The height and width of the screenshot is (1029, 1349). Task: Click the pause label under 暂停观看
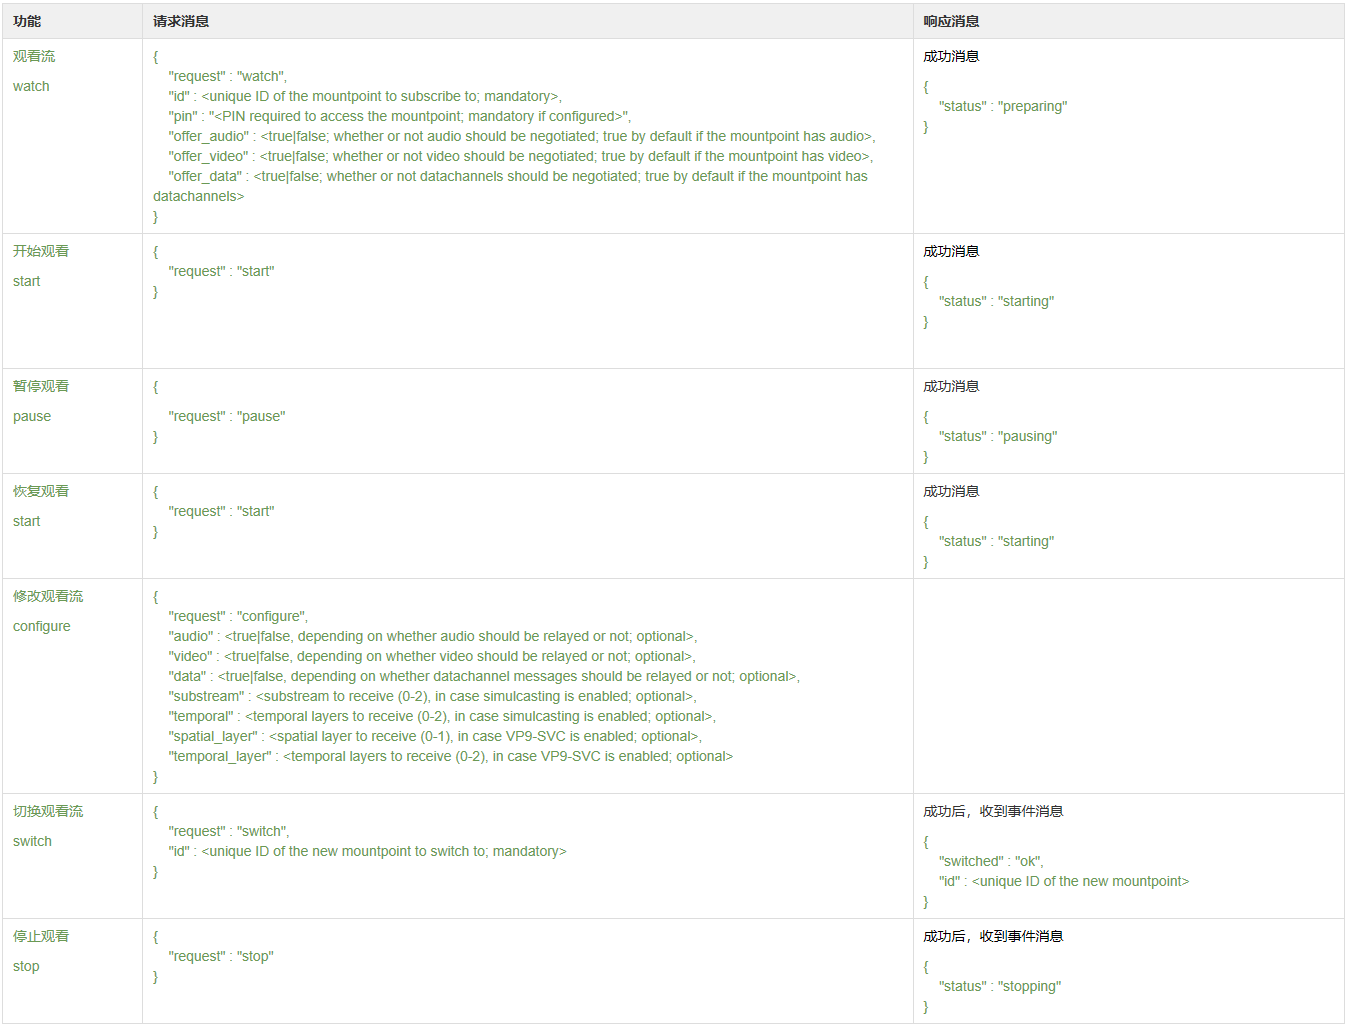31,416
